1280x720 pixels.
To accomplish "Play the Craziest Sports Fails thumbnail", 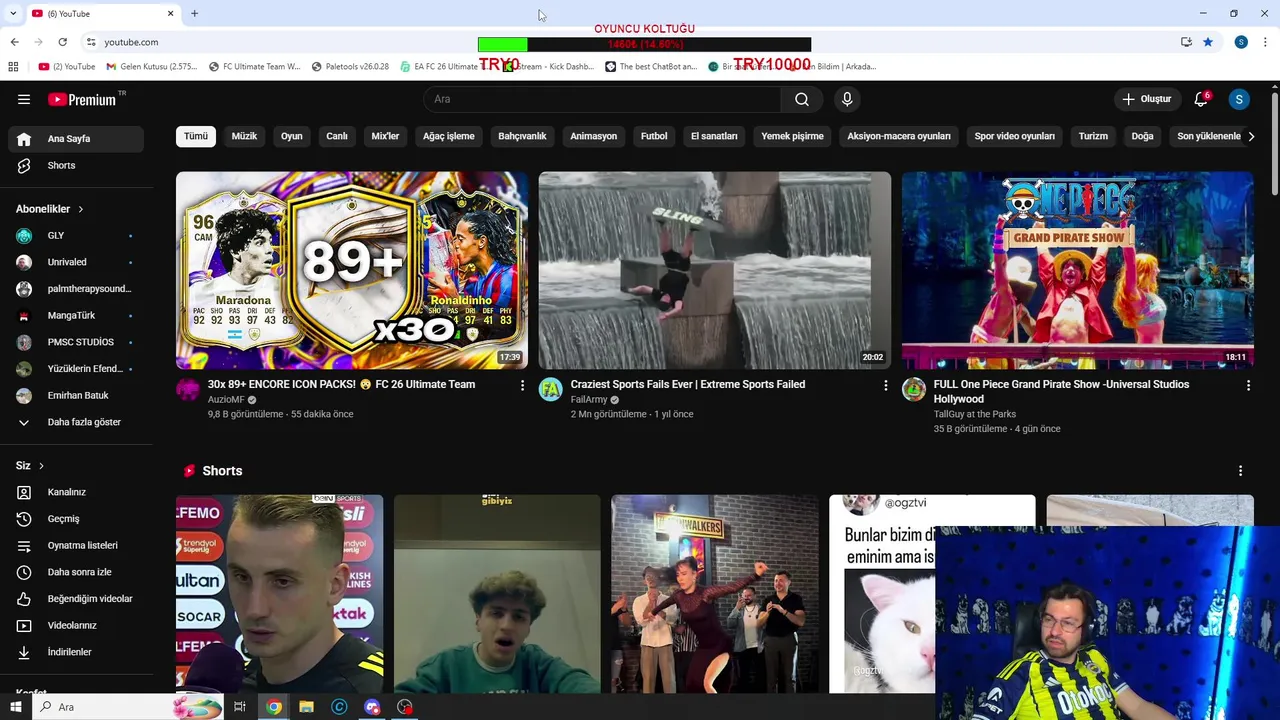I will 715,270.
